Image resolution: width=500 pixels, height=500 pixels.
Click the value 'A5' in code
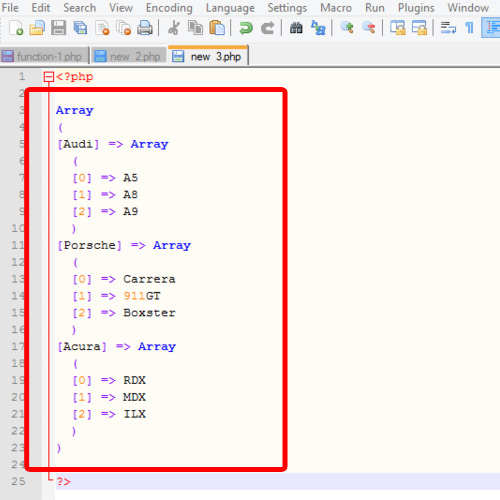130,178
